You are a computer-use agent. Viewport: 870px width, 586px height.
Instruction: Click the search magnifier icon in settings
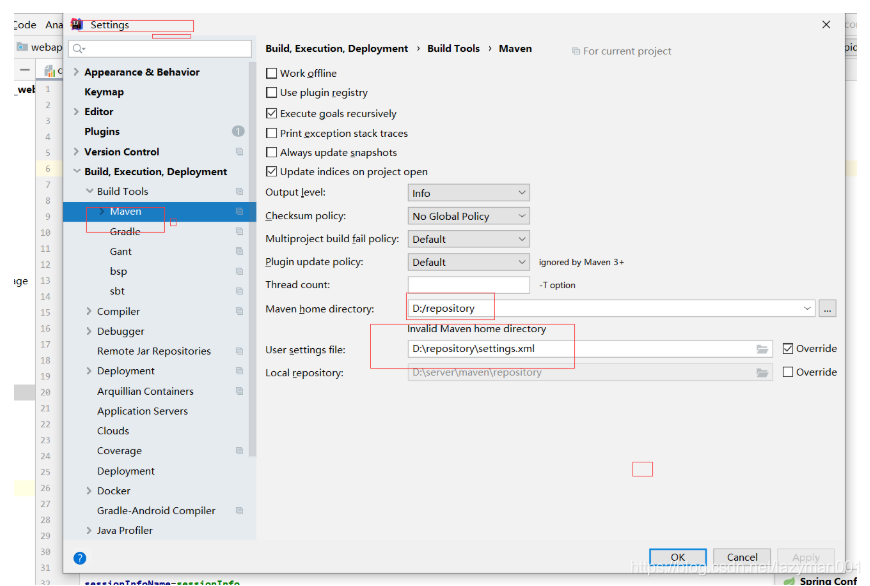[x=78, y=49]
